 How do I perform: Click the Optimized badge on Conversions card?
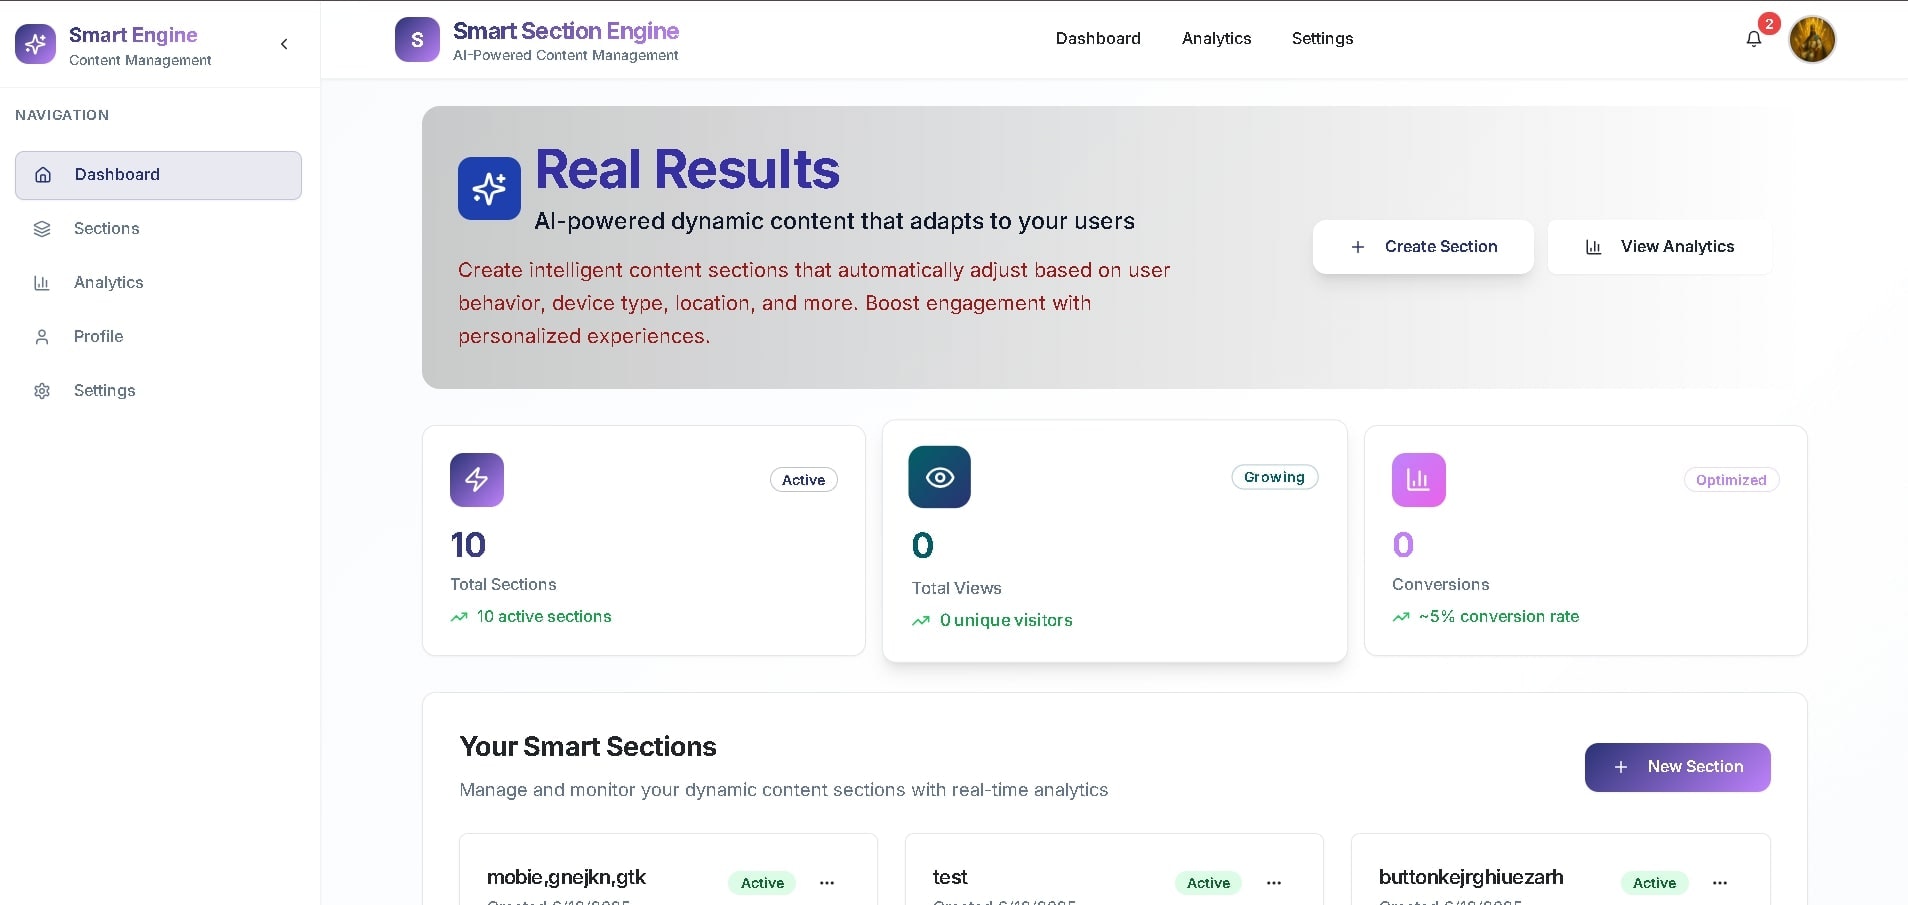tap(1731, 480)
